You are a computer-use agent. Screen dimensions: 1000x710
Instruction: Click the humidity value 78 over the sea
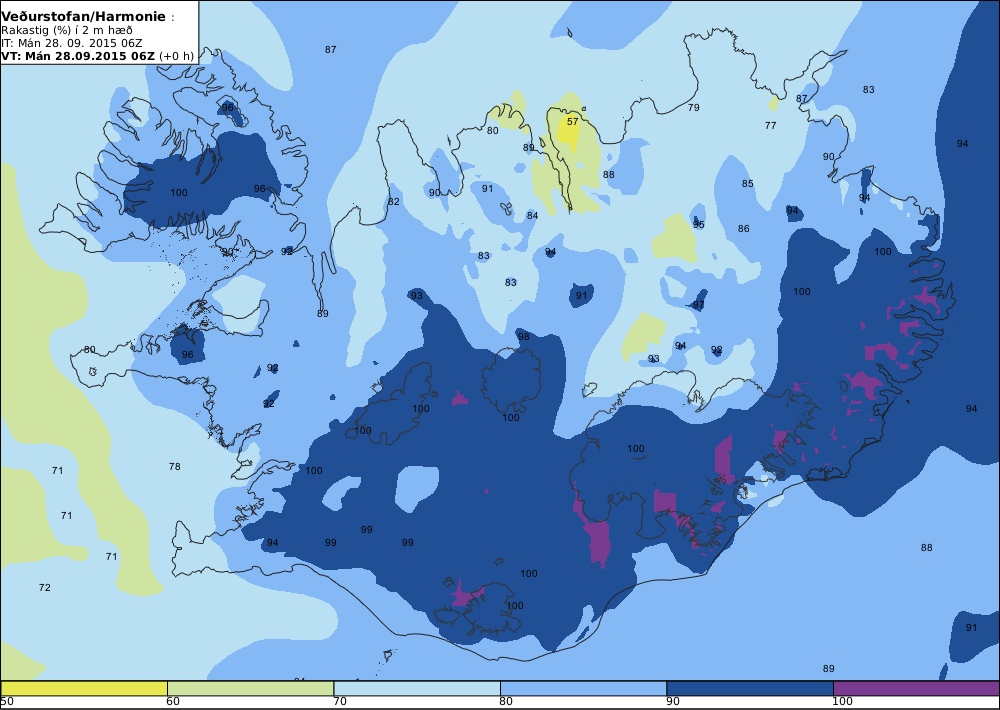(175, 467)
